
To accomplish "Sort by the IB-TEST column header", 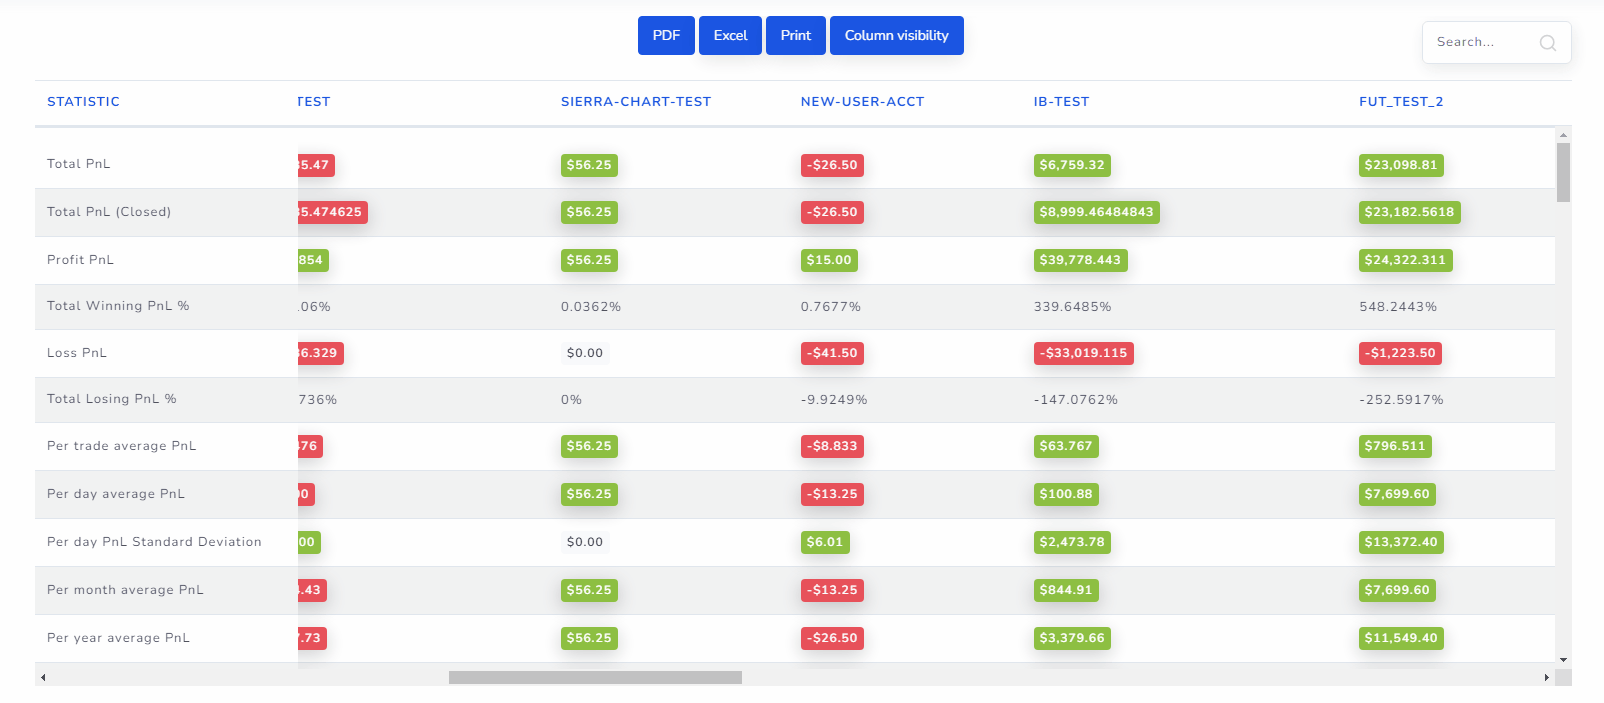I will point(1061,102).
